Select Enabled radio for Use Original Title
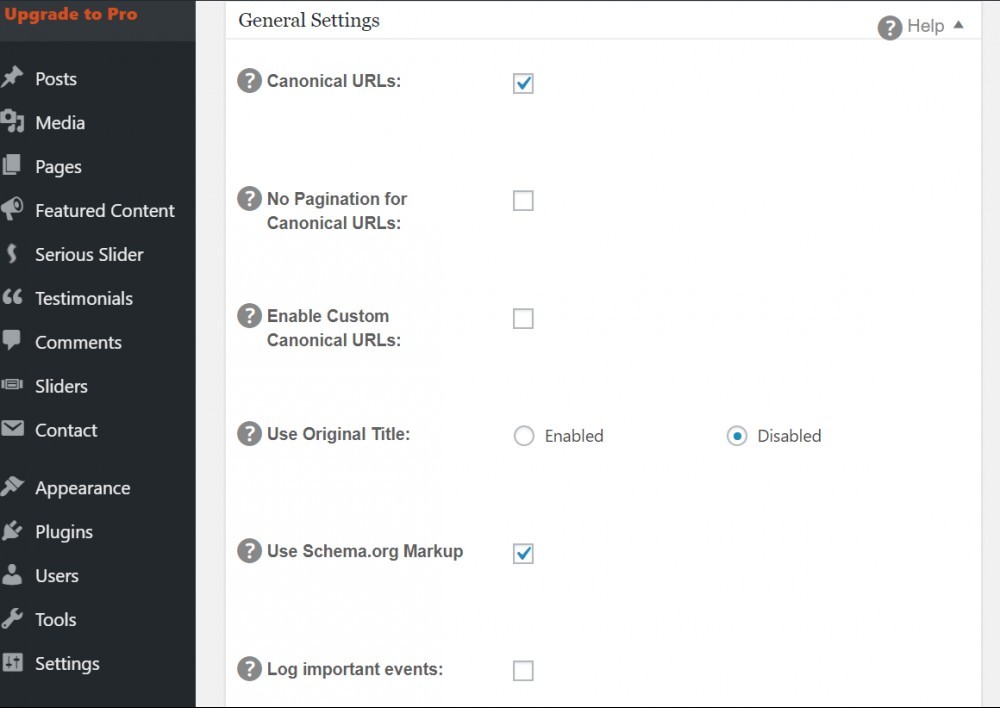Viewport: 1000px width, 708px height. pyautogui.click(x=524, y=436)
